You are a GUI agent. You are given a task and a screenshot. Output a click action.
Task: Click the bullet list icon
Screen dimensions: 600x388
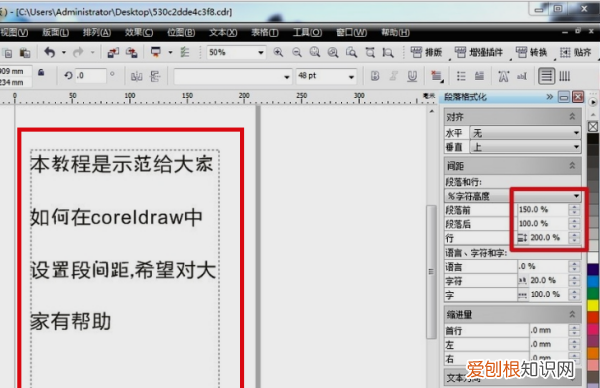pos(461,76)
